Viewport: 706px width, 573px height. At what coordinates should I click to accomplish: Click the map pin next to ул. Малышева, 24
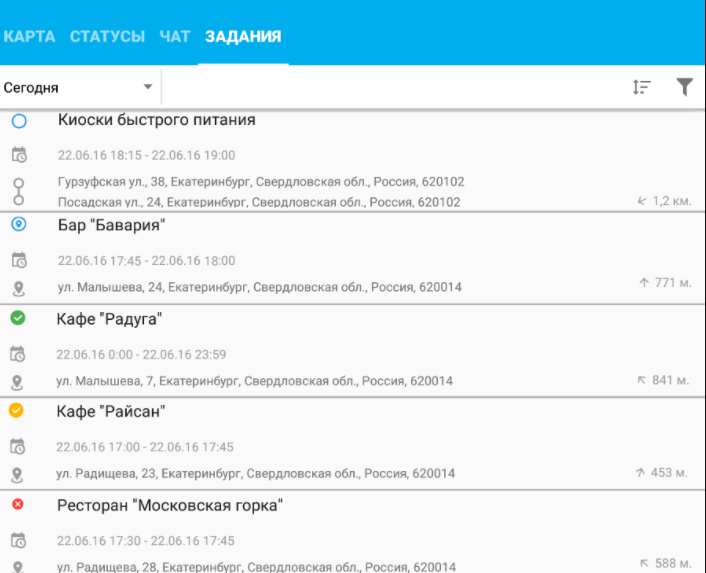click(x=18, y=289)
